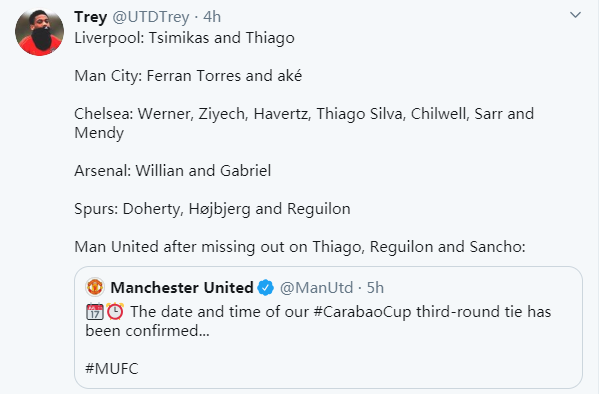Click the Chelsea signings line of text
Screen dimensions: 601x394
(304, 123)
